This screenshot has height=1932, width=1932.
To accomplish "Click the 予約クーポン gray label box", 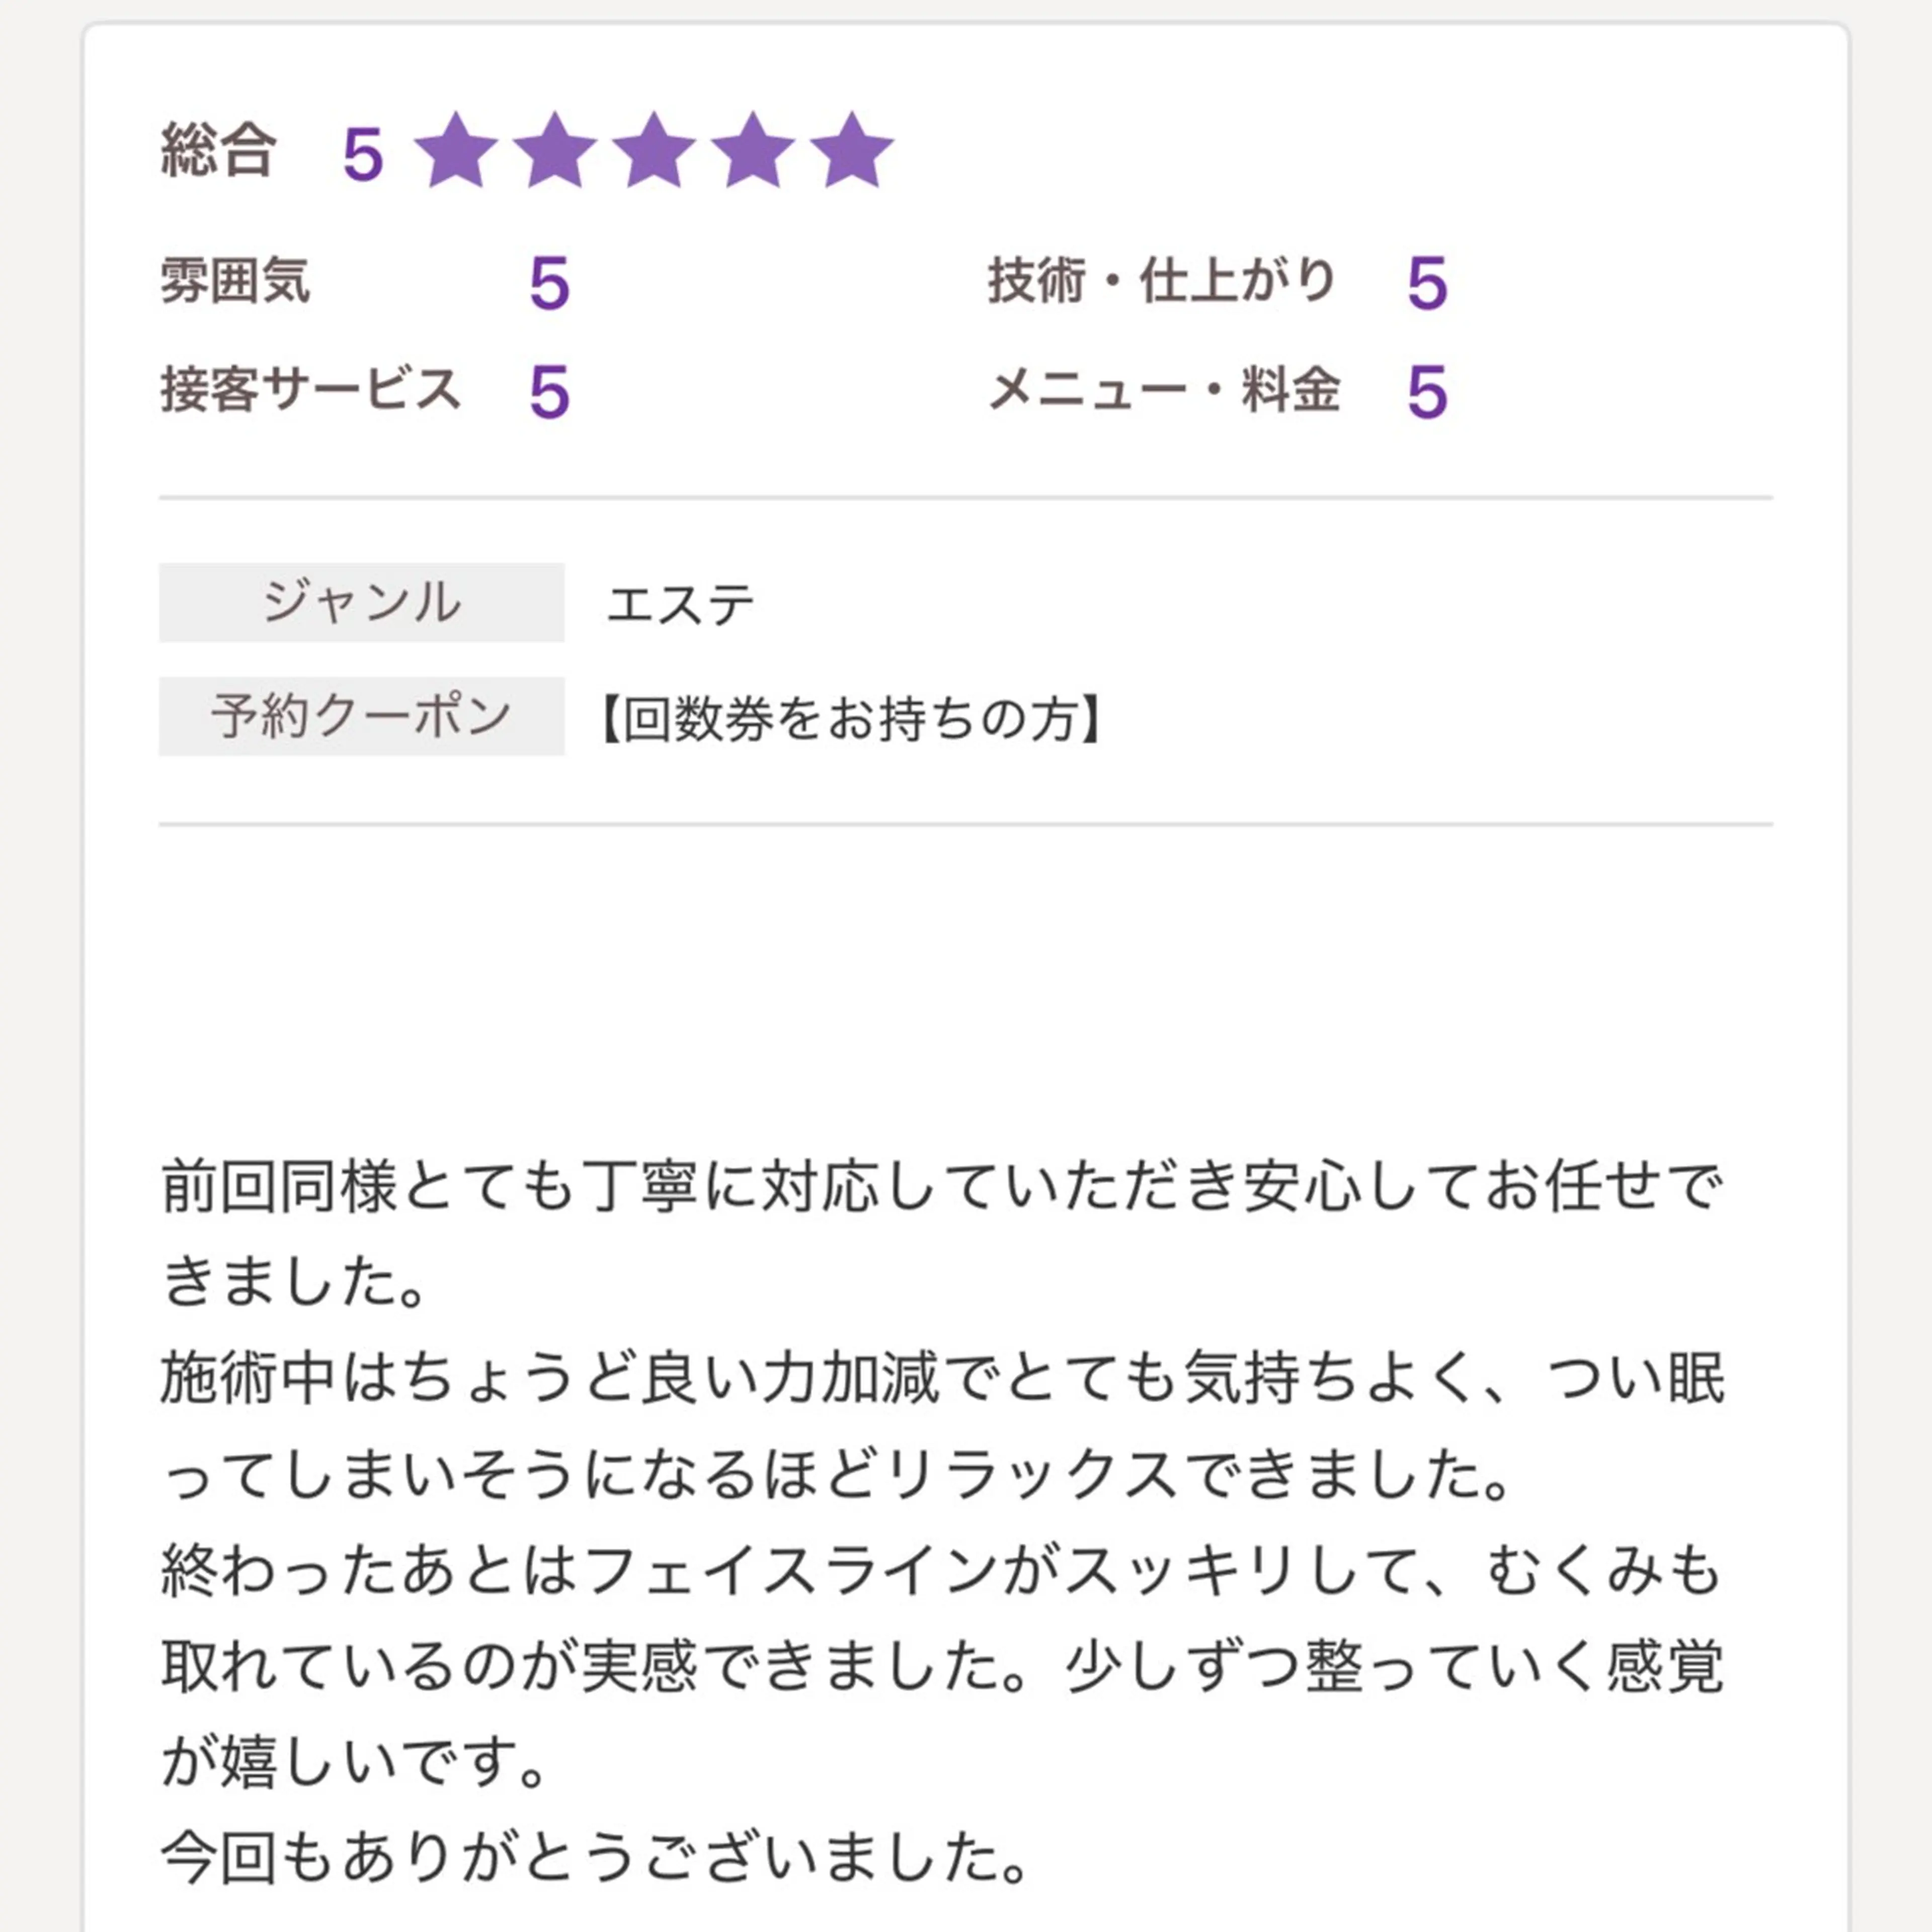I will tap(361, 716).
